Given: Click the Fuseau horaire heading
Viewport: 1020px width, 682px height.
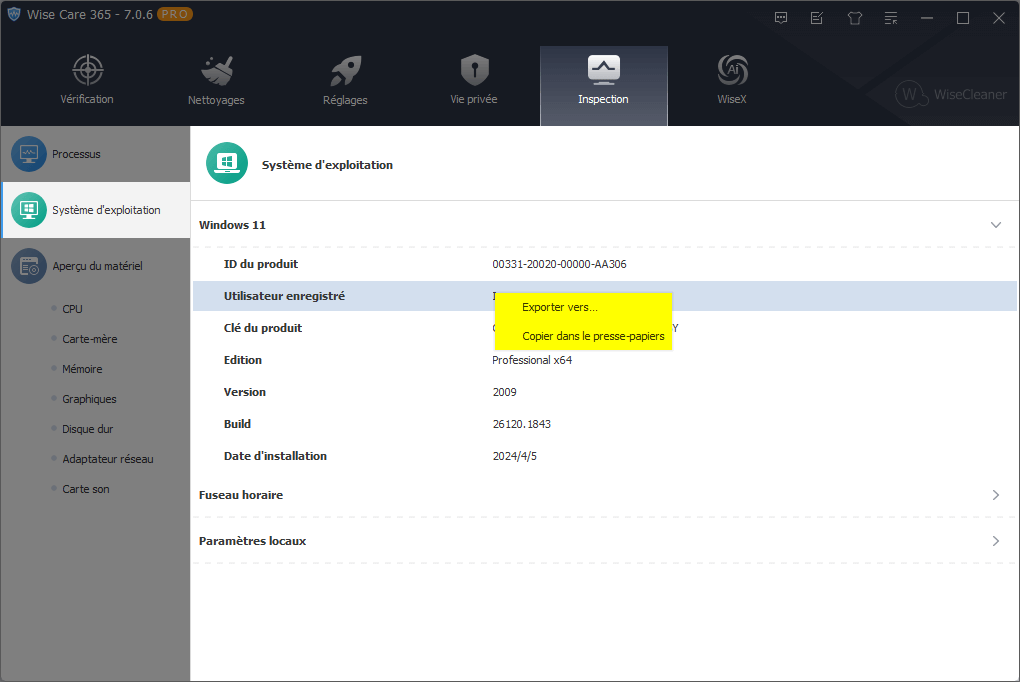Looking at the screenshot, I should tap(241, 495).
